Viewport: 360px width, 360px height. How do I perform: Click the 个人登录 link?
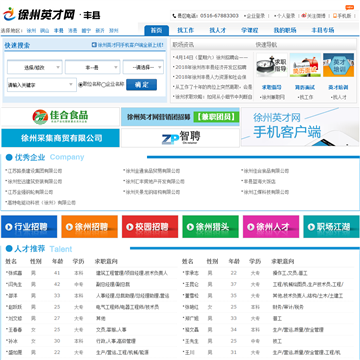286,16
